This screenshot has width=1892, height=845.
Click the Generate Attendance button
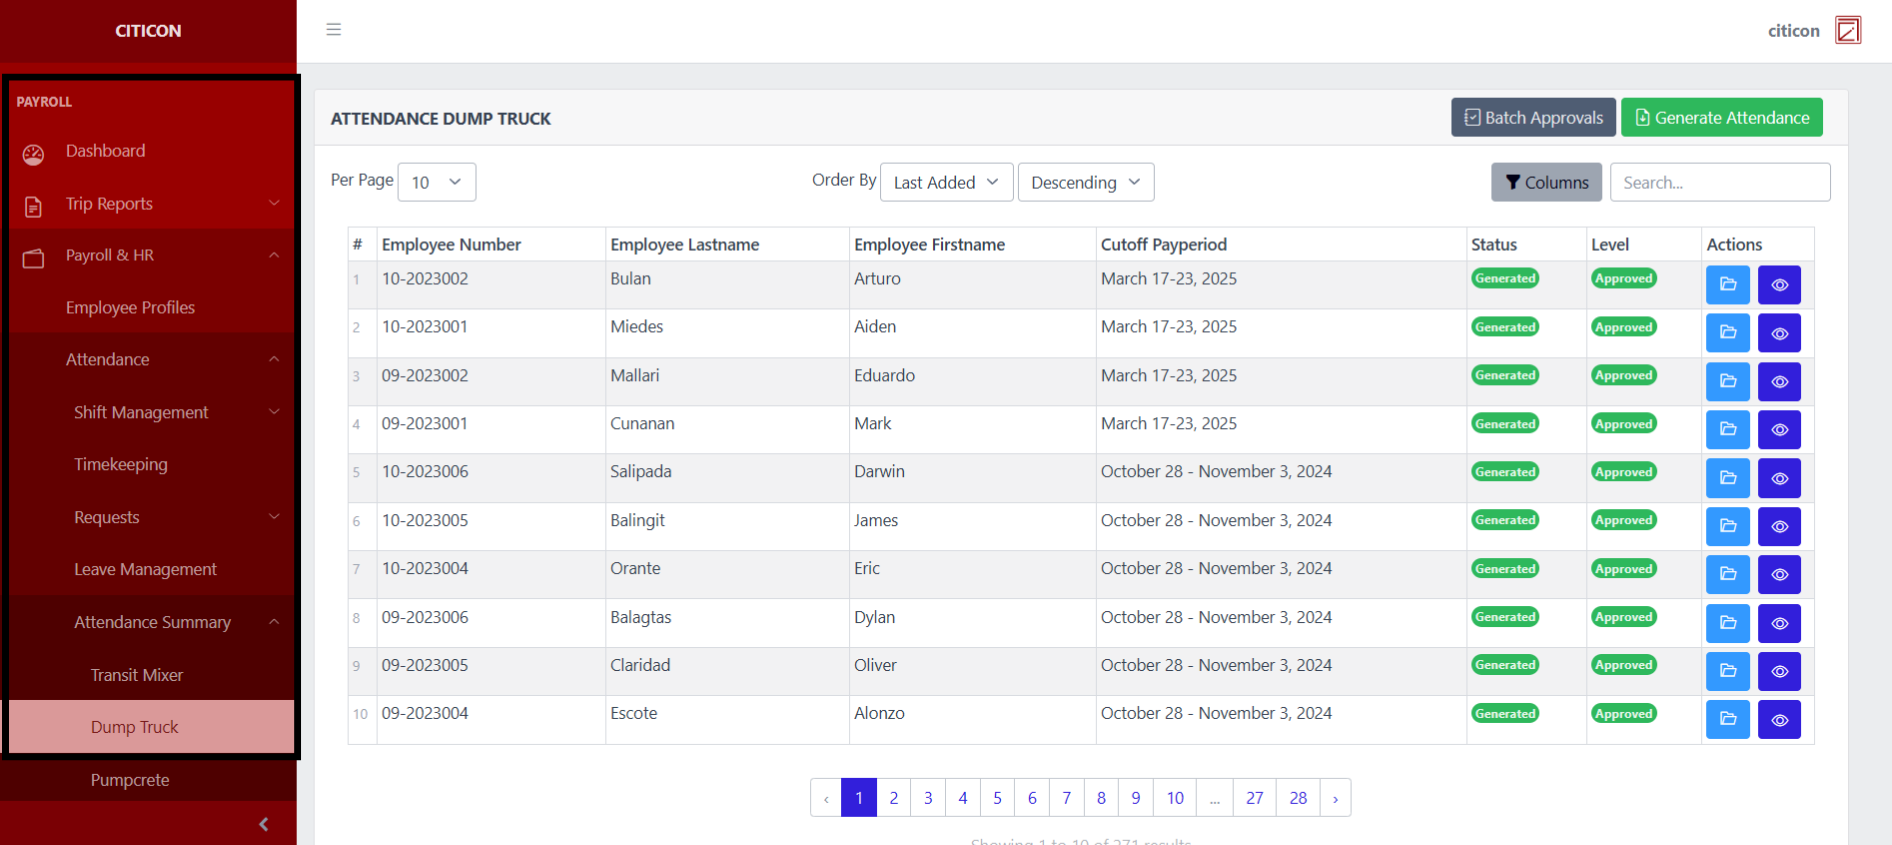[1721, 117]
